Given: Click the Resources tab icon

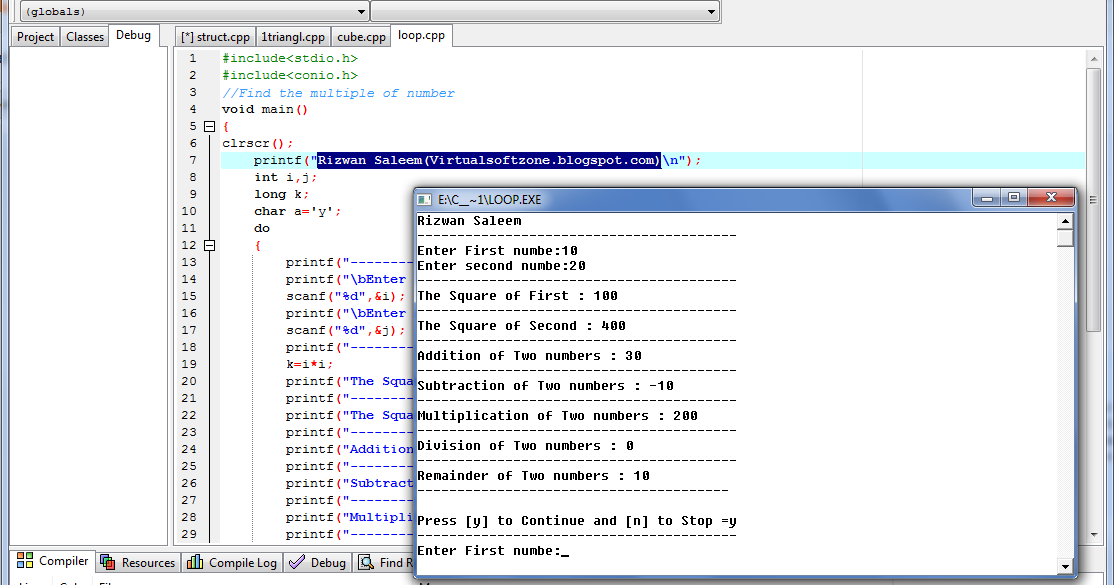Looking at the screenshot, I should click(108, 562).
